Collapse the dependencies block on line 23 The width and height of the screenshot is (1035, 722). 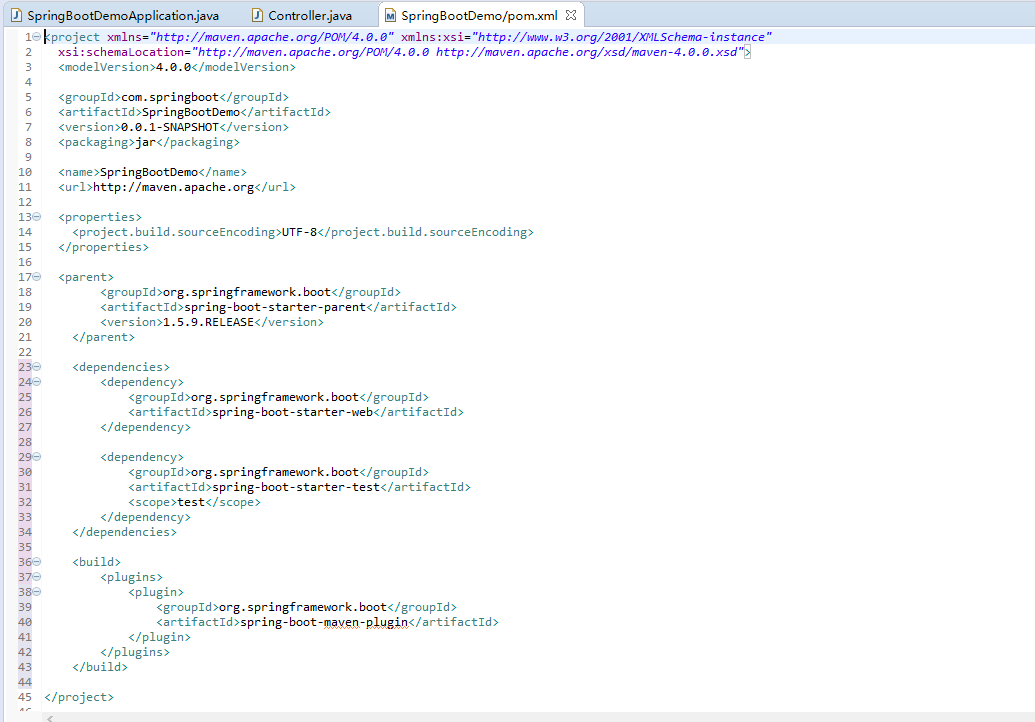pos(37,366)
